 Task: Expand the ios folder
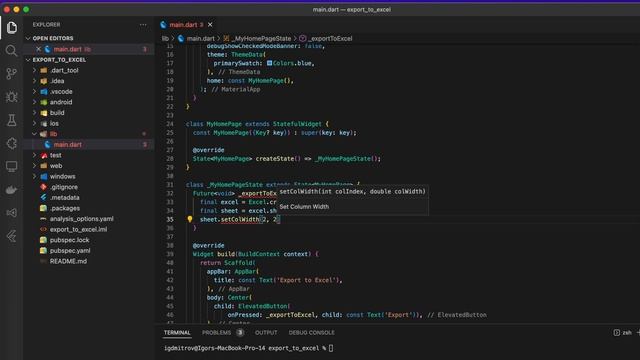point(34,123)
